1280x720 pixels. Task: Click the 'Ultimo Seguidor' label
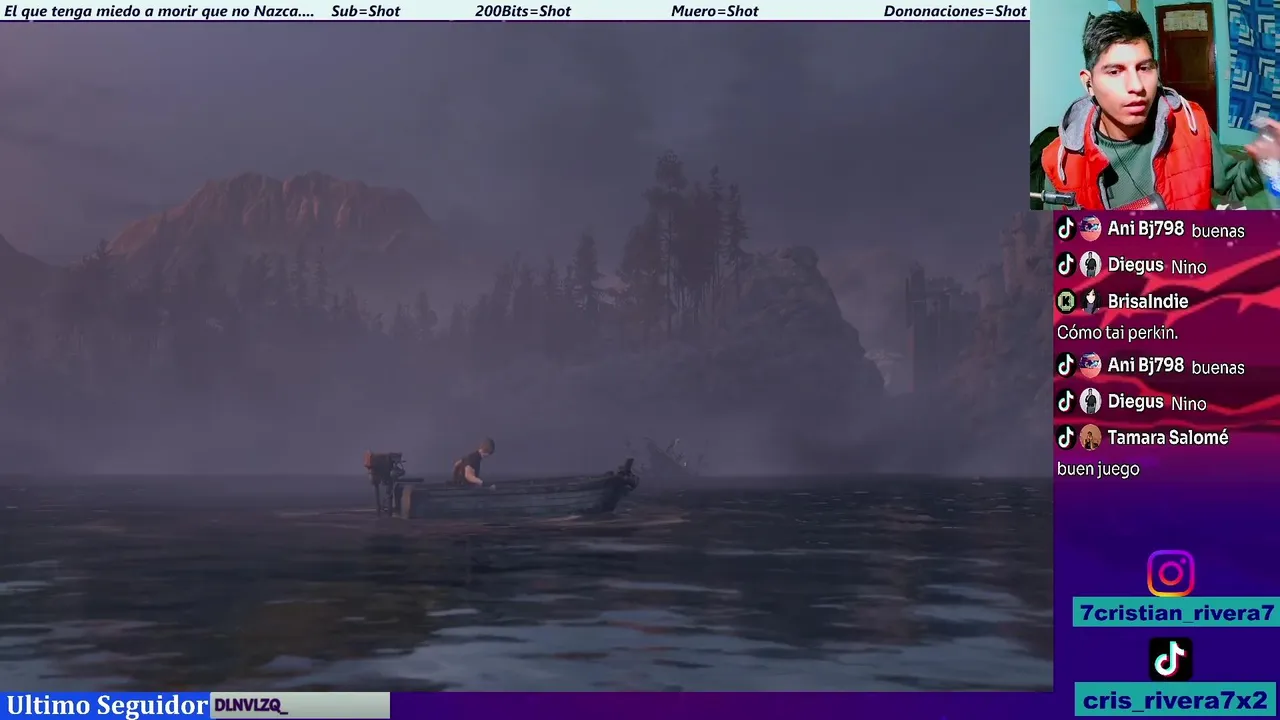[x=107, y=705]
